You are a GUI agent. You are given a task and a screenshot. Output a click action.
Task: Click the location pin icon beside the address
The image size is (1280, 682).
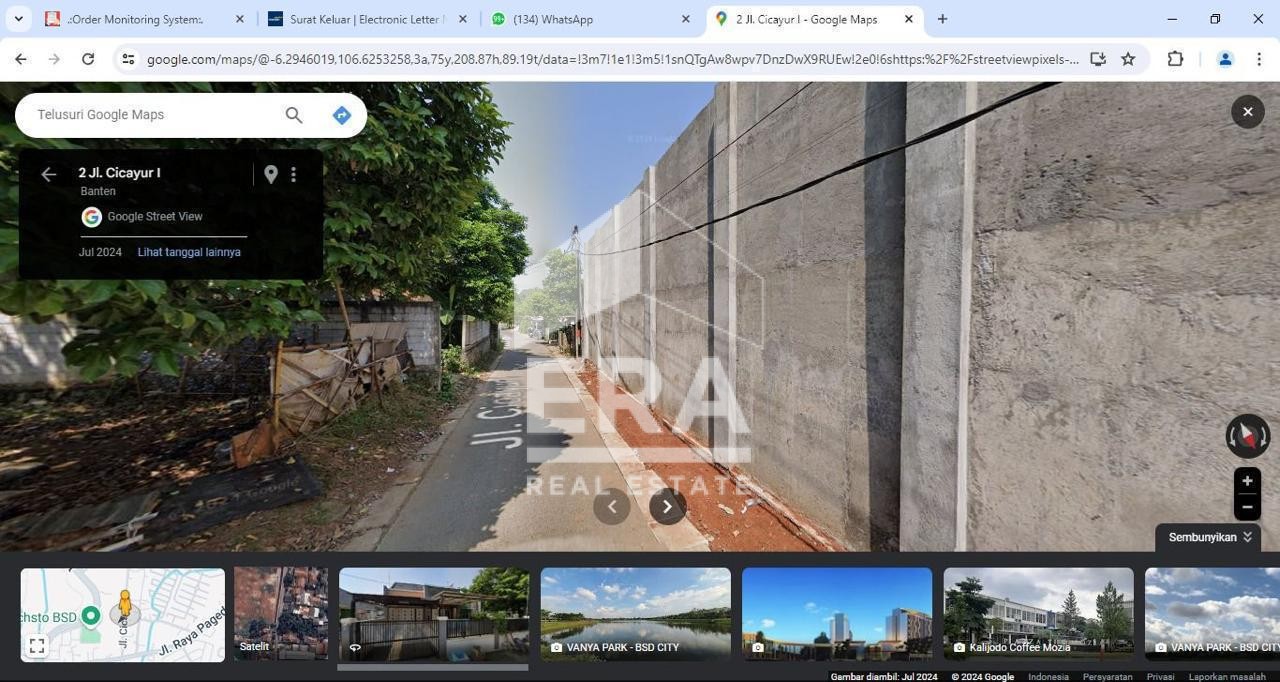click(x=270, y=174)
